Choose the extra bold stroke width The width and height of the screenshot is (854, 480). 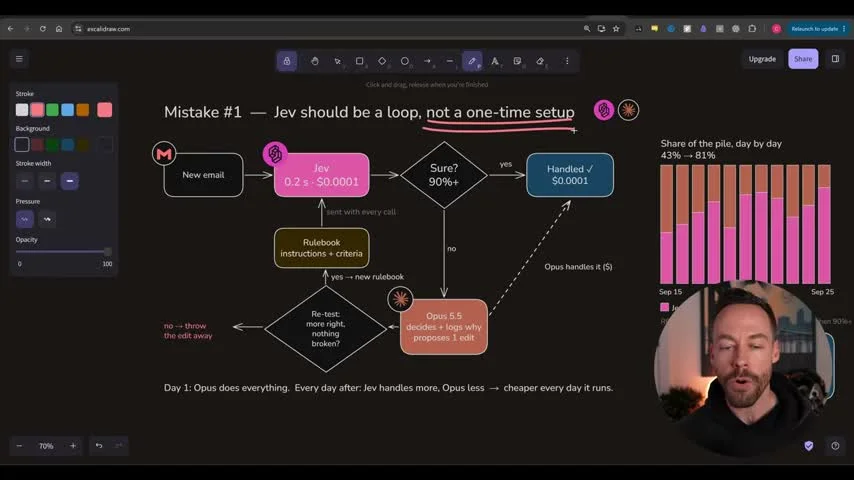coord(70,181)
